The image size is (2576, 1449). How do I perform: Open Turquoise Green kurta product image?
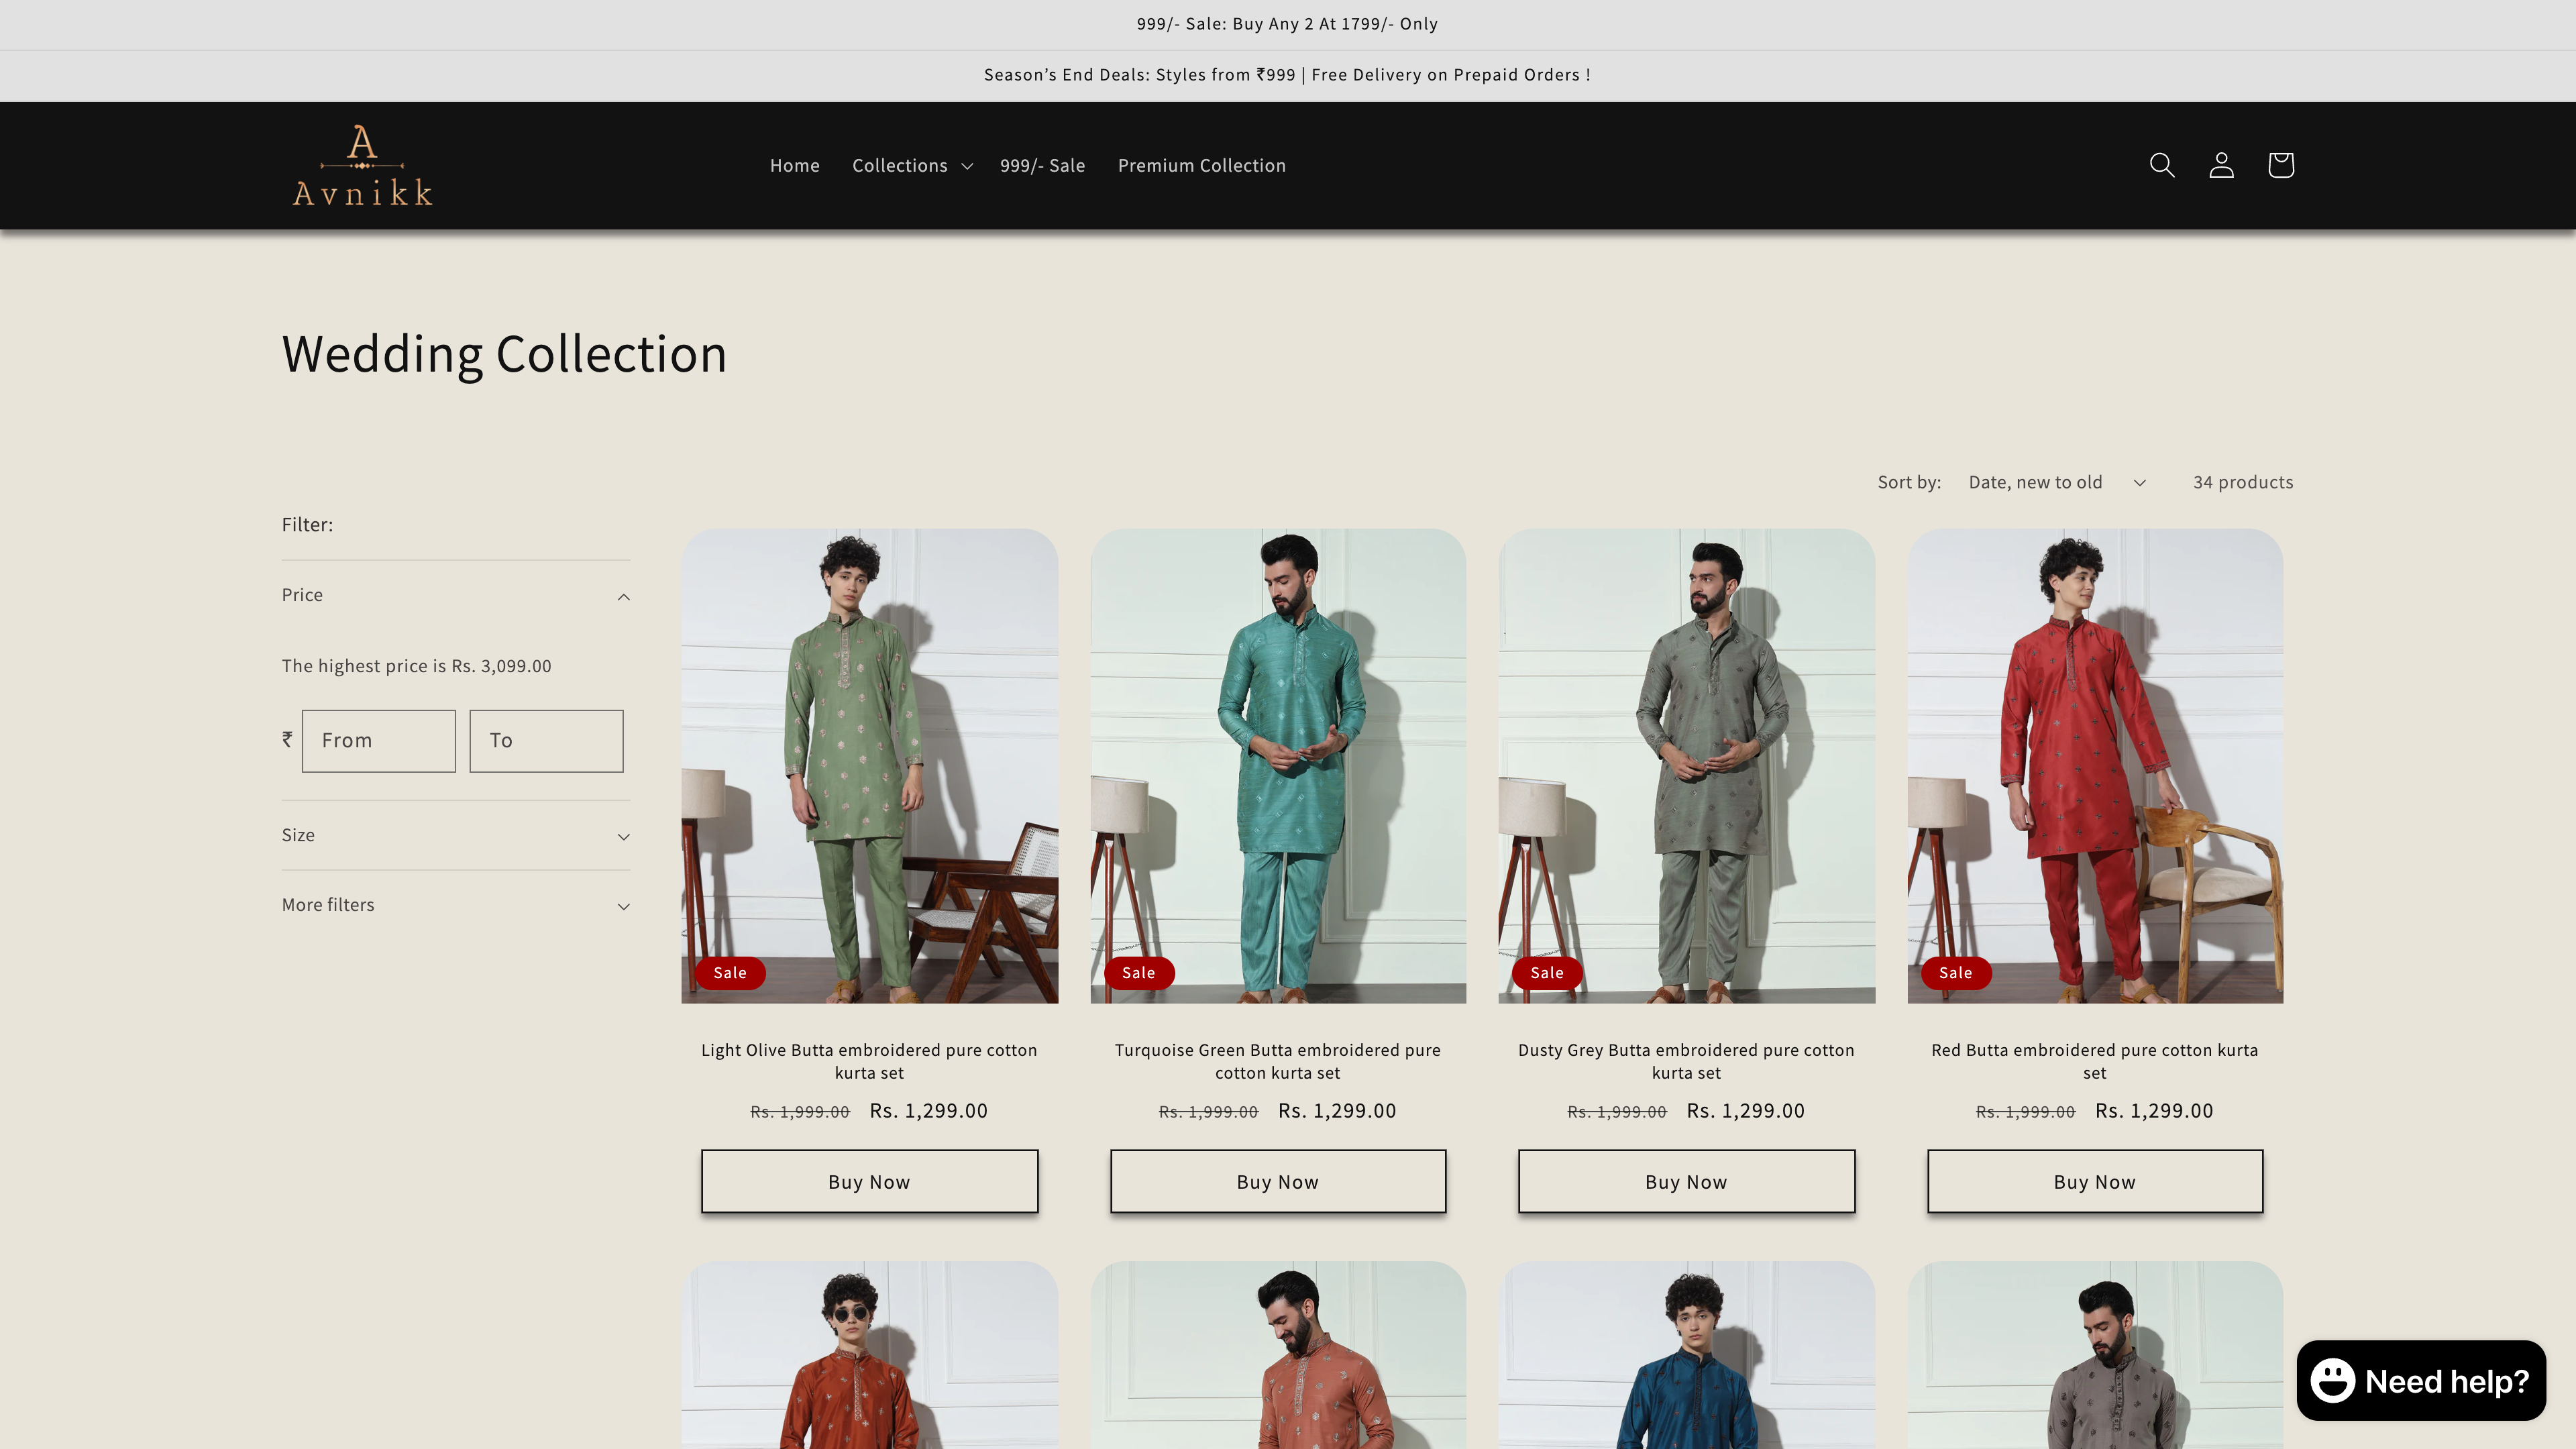(1277, 765)
